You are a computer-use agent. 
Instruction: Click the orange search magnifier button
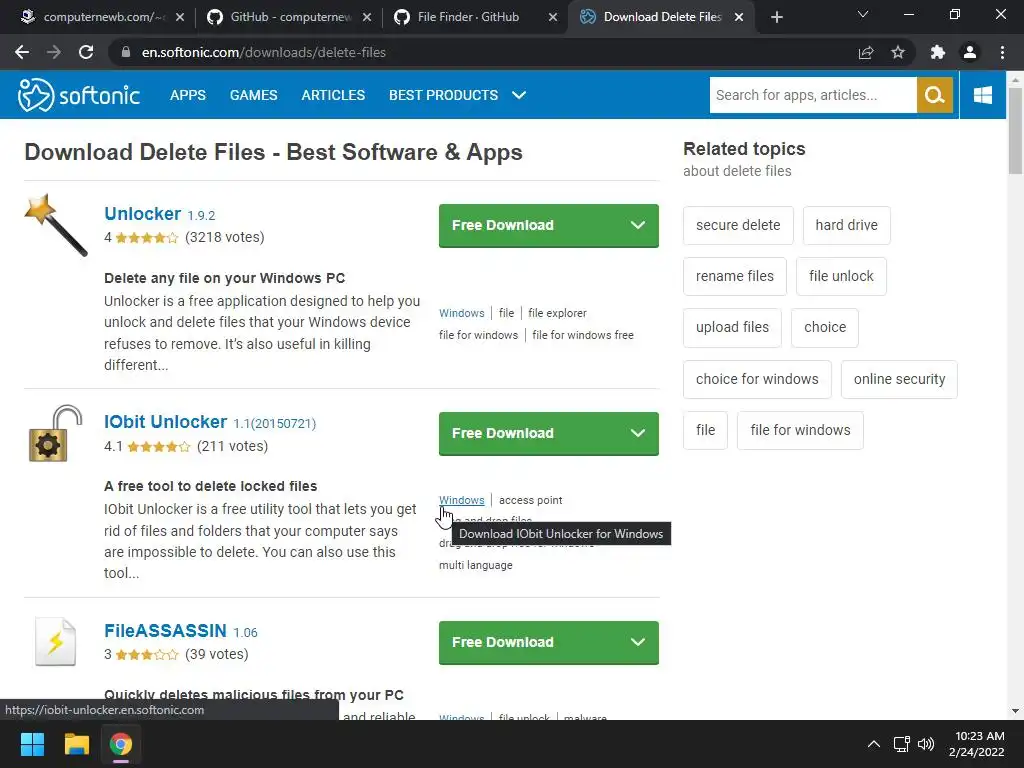coord(935,95)
